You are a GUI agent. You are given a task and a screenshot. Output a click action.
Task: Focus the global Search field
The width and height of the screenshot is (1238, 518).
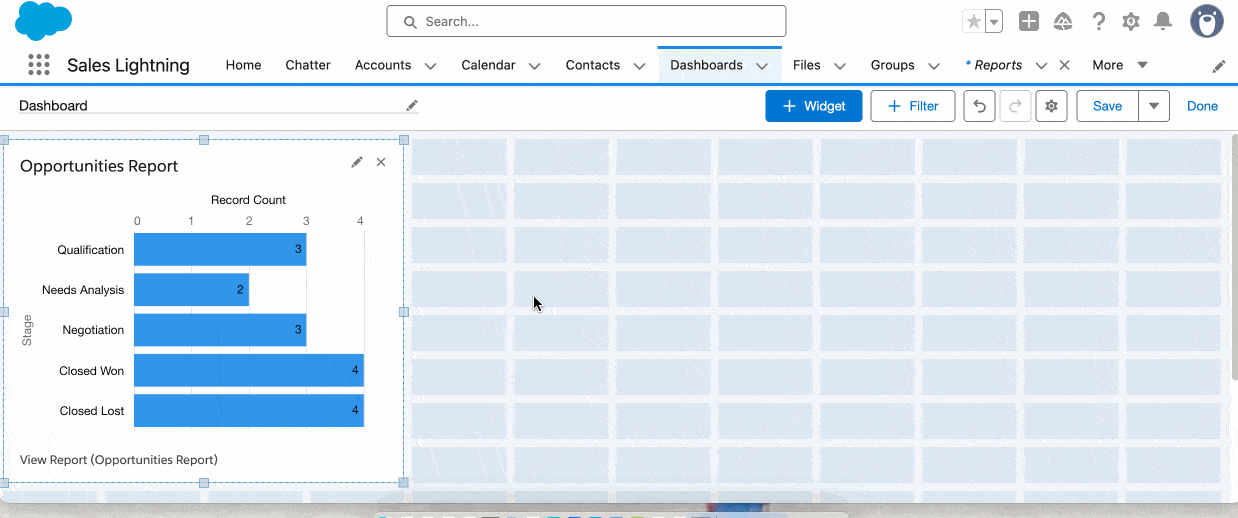click(586, 21)
